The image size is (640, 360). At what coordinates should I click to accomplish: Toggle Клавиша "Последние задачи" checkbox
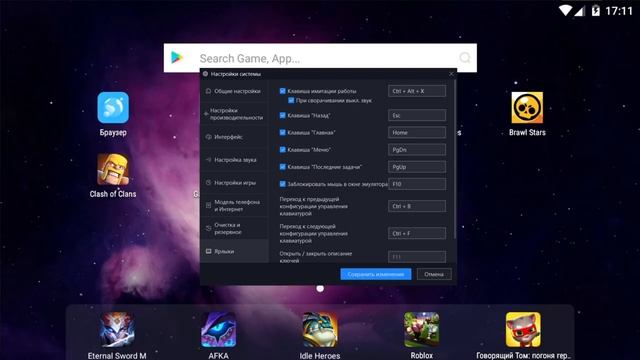(282, 167)
